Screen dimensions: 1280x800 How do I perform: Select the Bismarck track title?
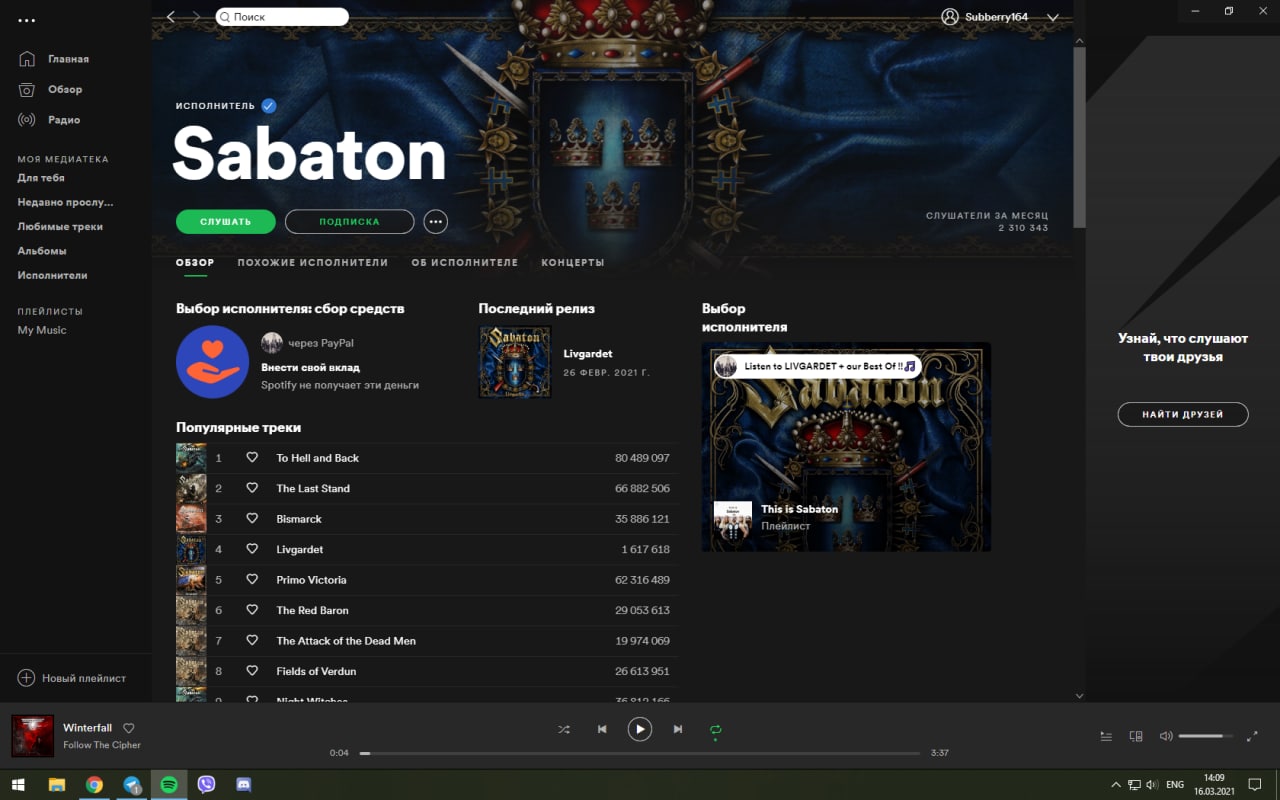click(299, 519)
